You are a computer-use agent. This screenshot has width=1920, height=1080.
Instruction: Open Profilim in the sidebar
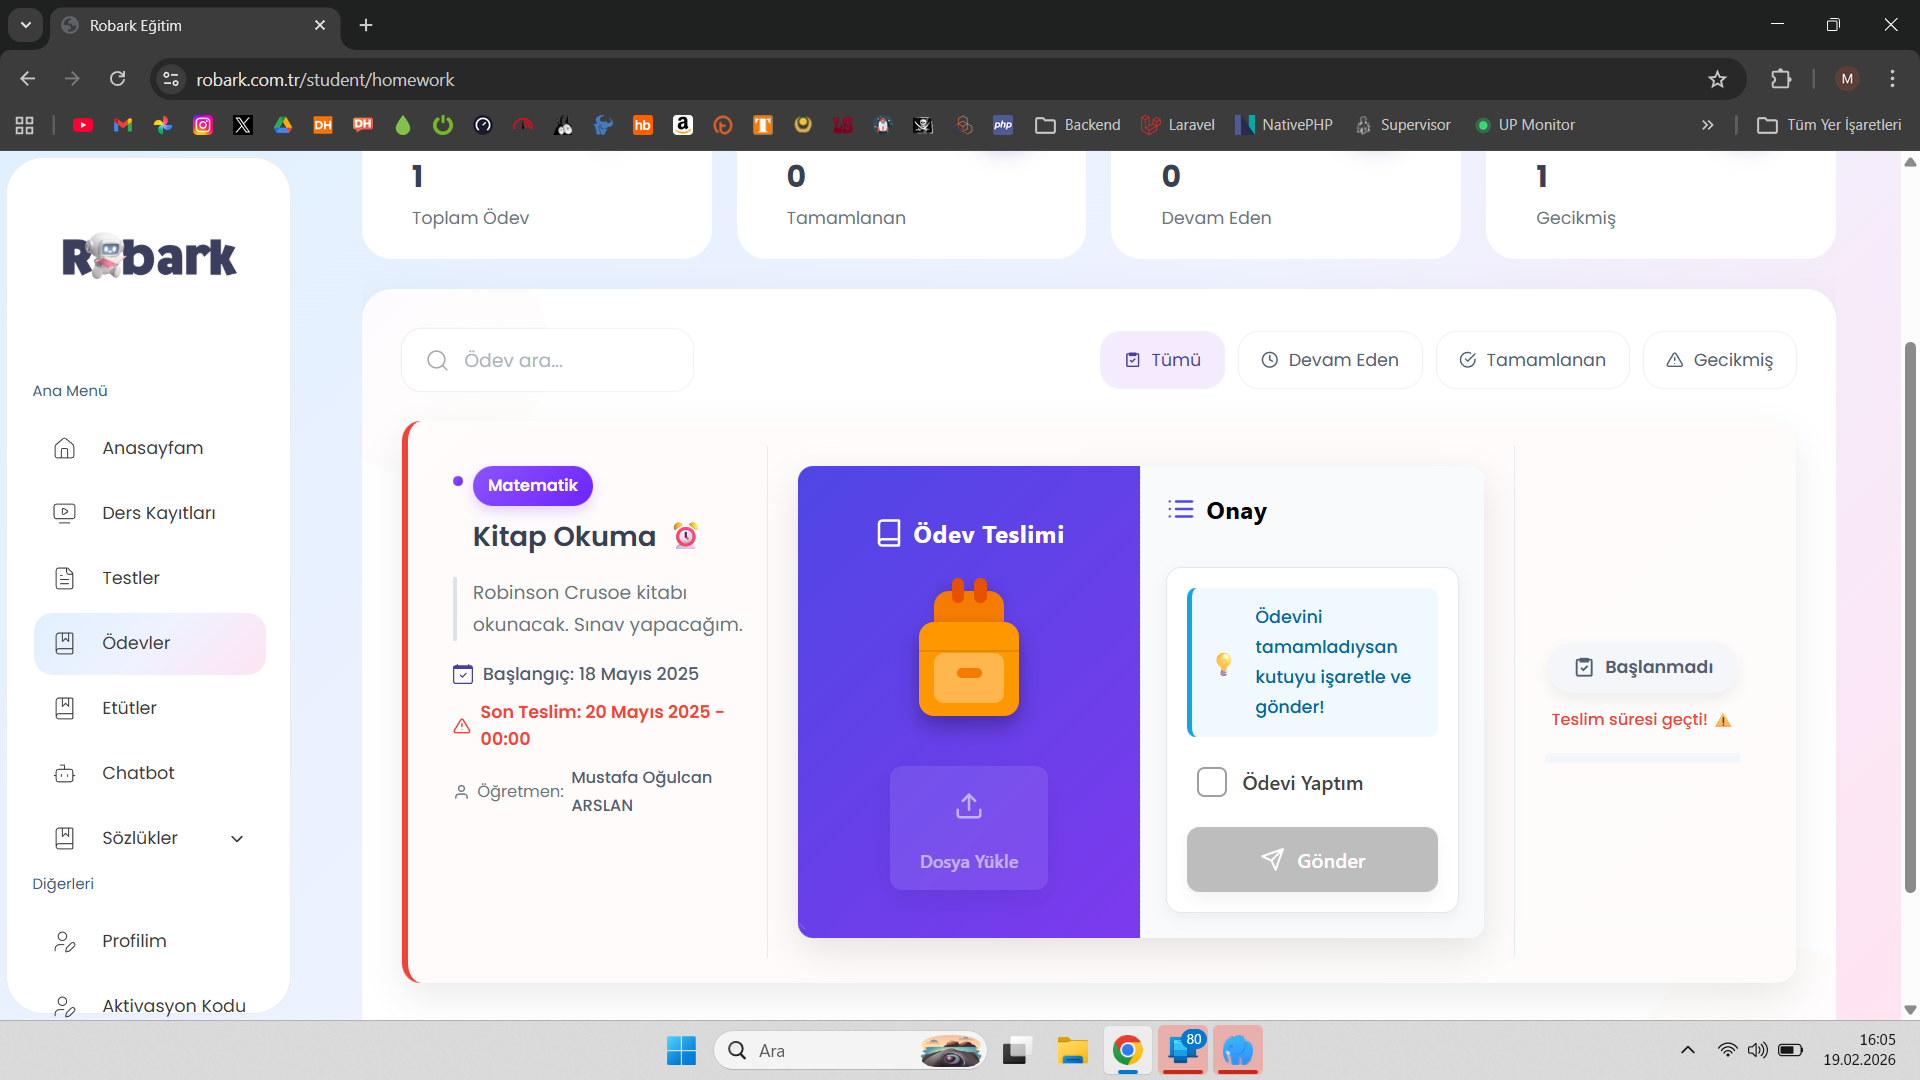tap(134, 941)
